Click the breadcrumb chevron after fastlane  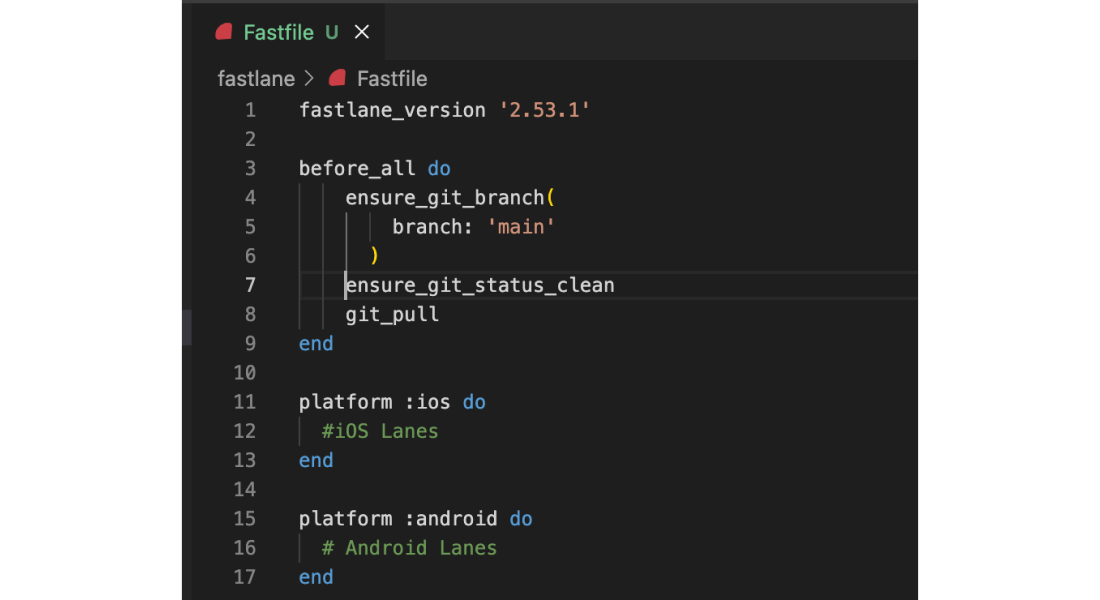coord(309,78)
